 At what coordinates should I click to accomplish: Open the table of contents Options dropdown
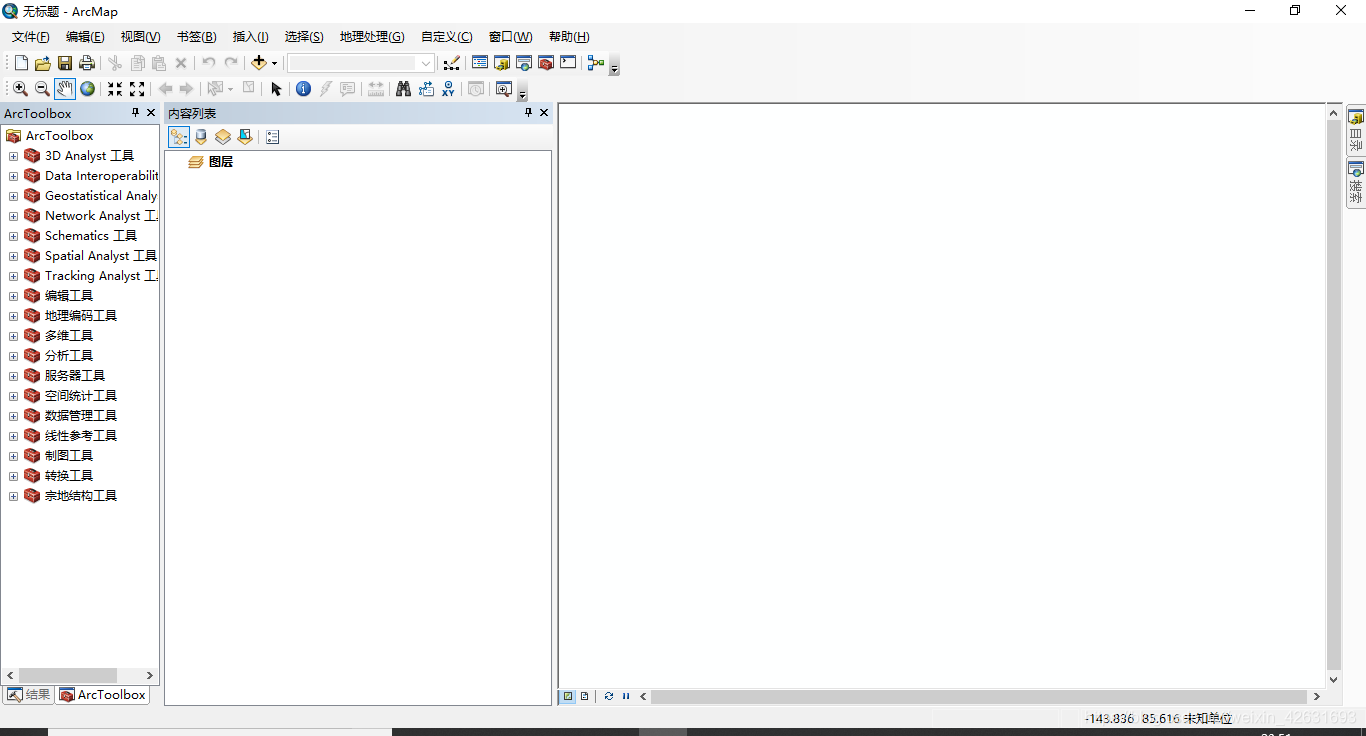coord(272,137)
